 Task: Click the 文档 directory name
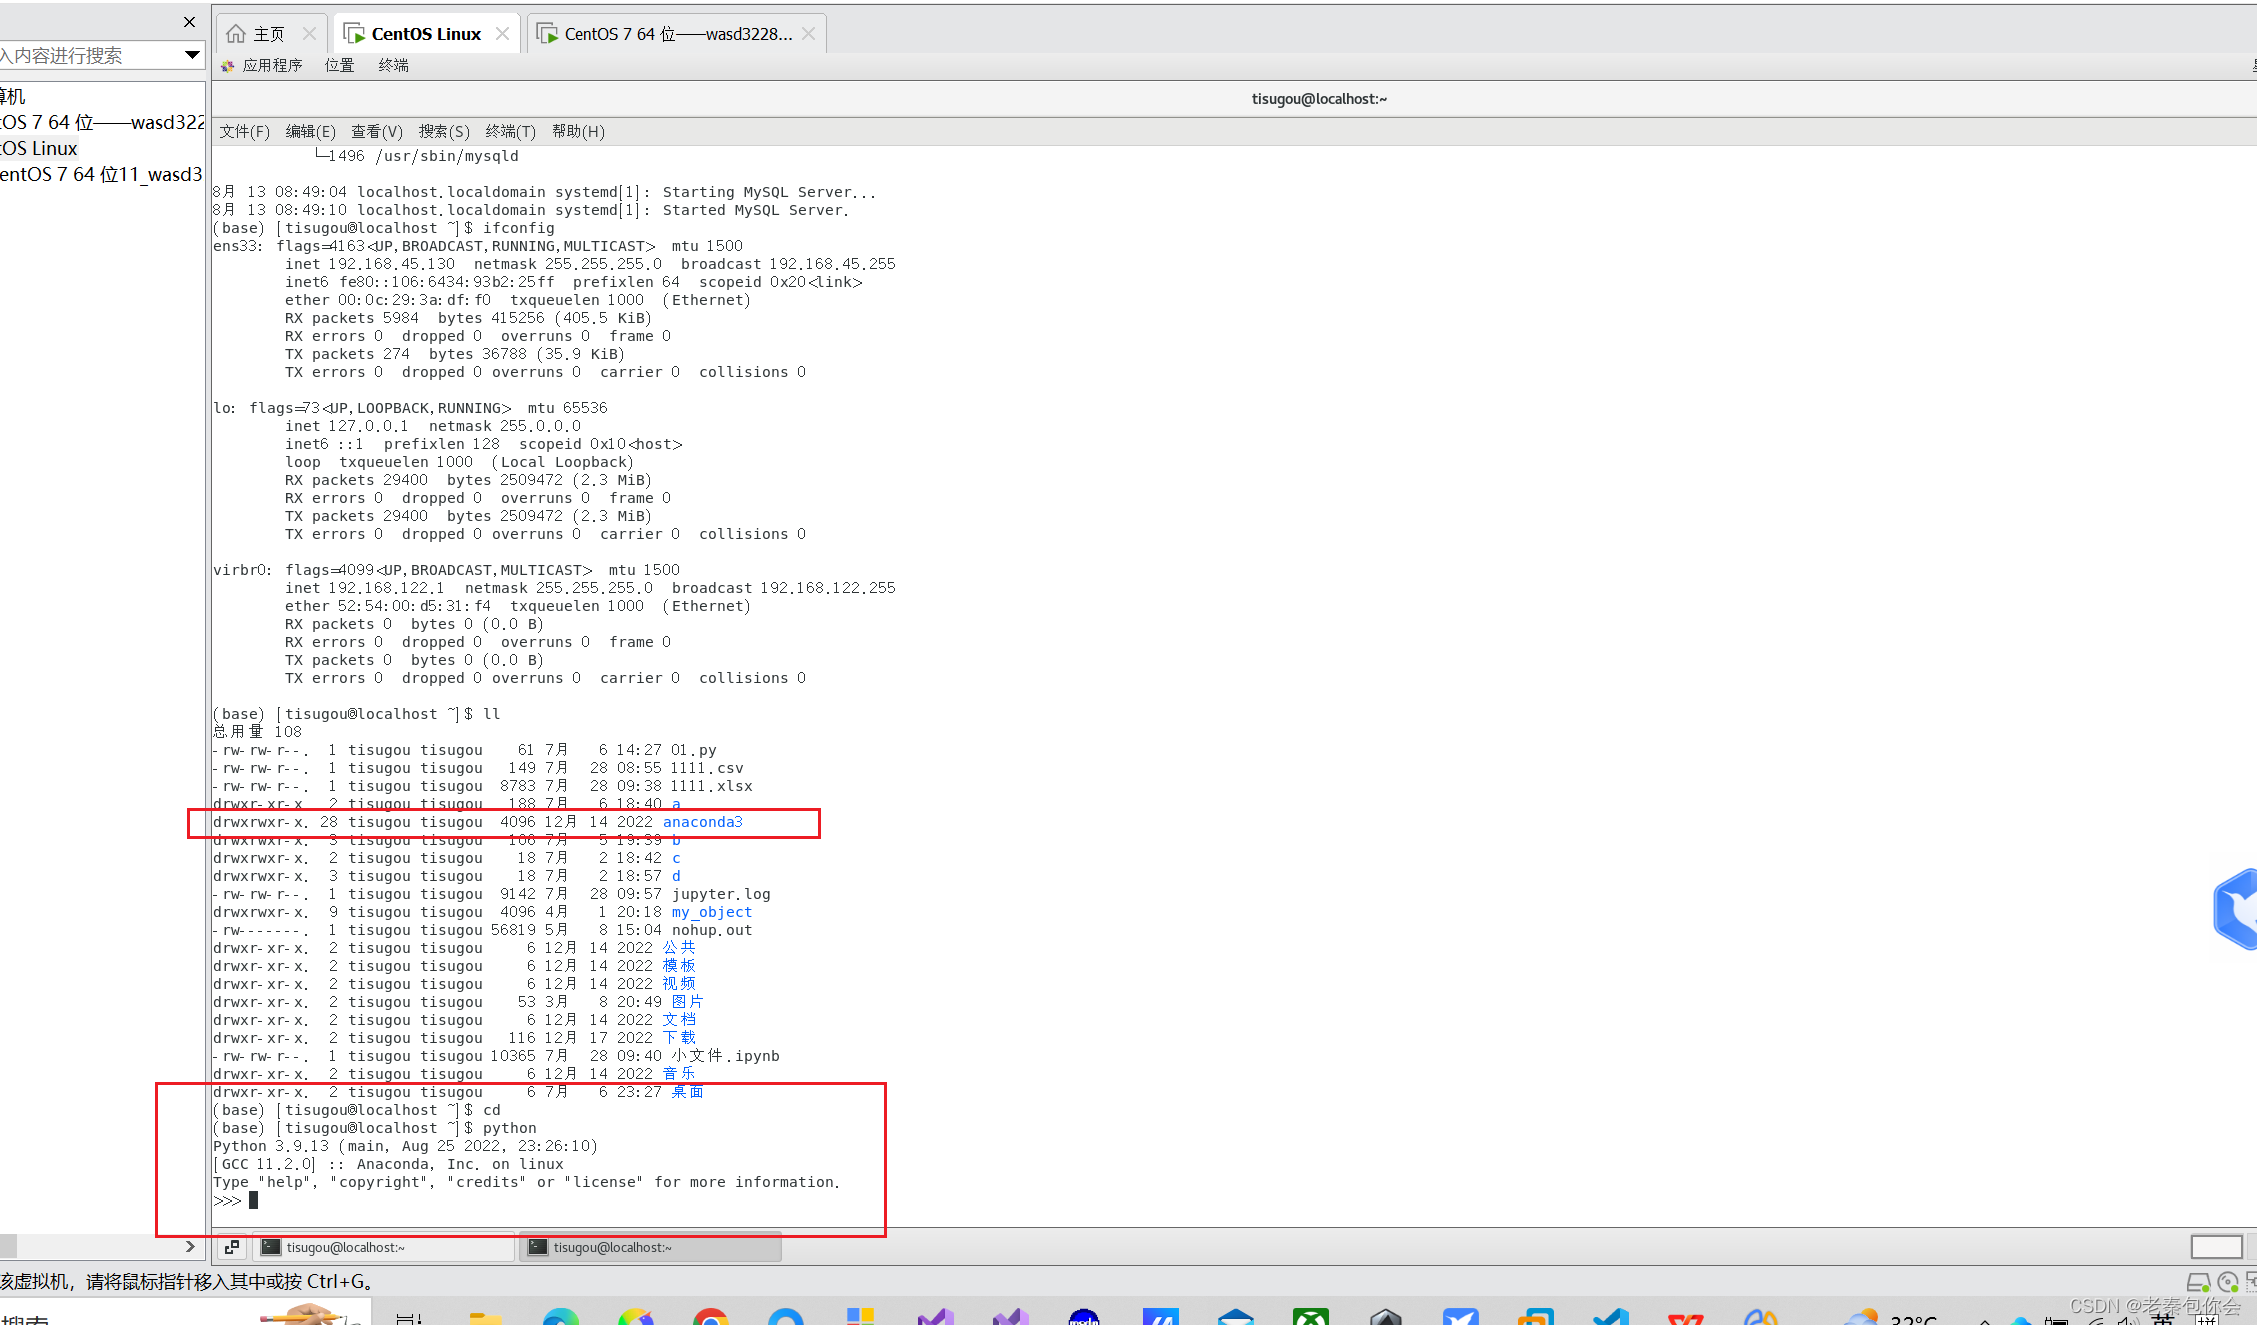coord(679,1020)
